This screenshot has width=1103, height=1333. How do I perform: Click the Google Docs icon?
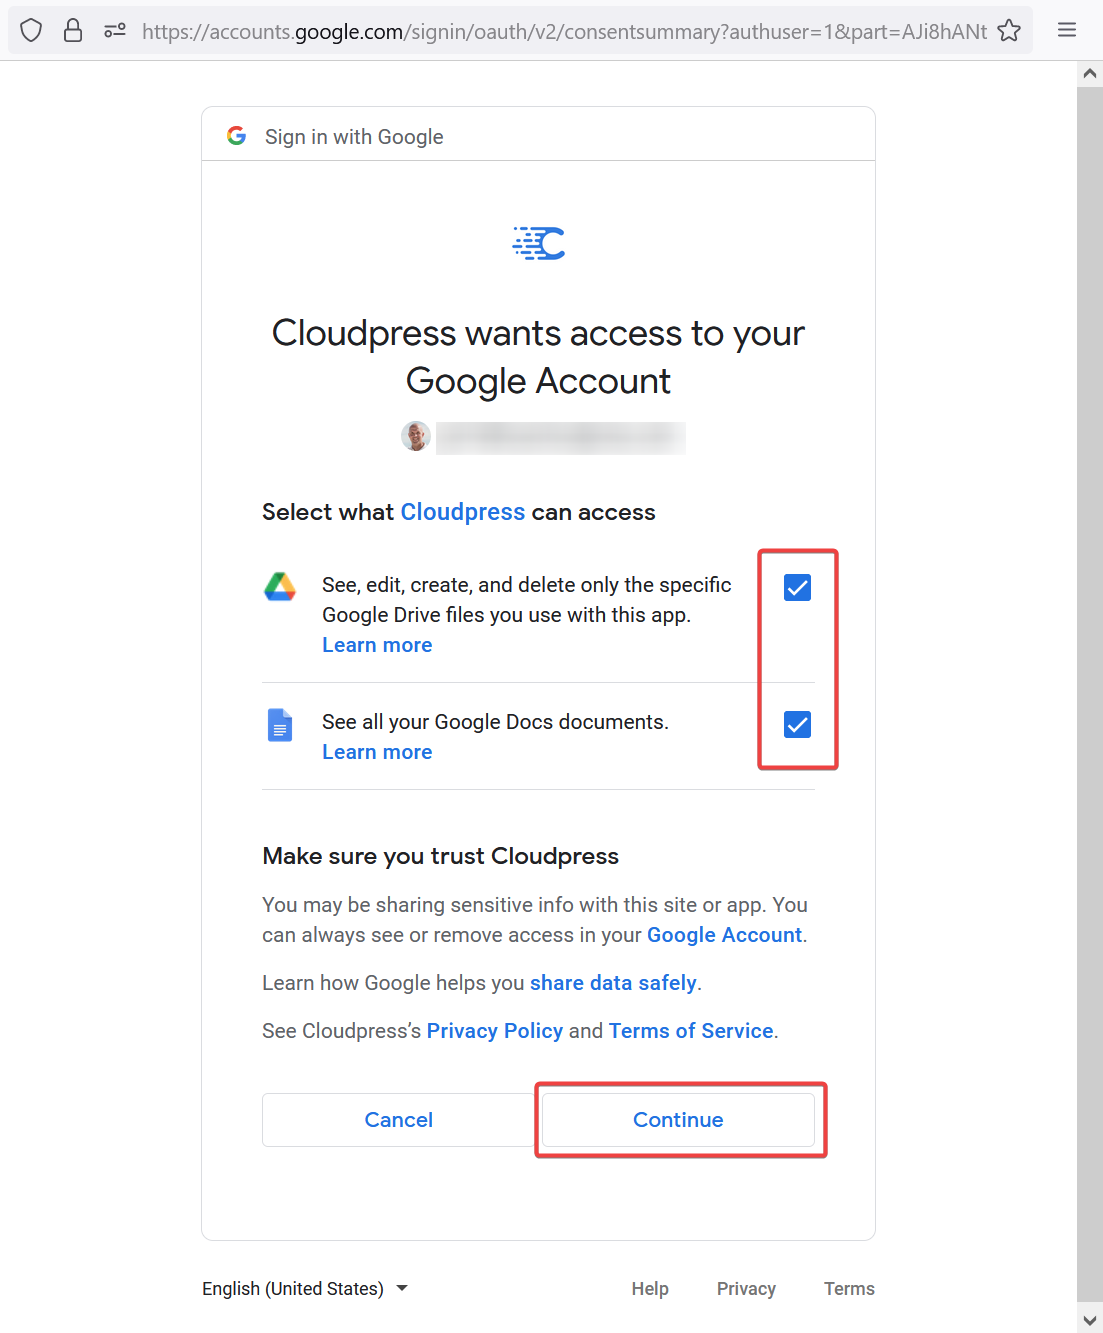point(280,724)
